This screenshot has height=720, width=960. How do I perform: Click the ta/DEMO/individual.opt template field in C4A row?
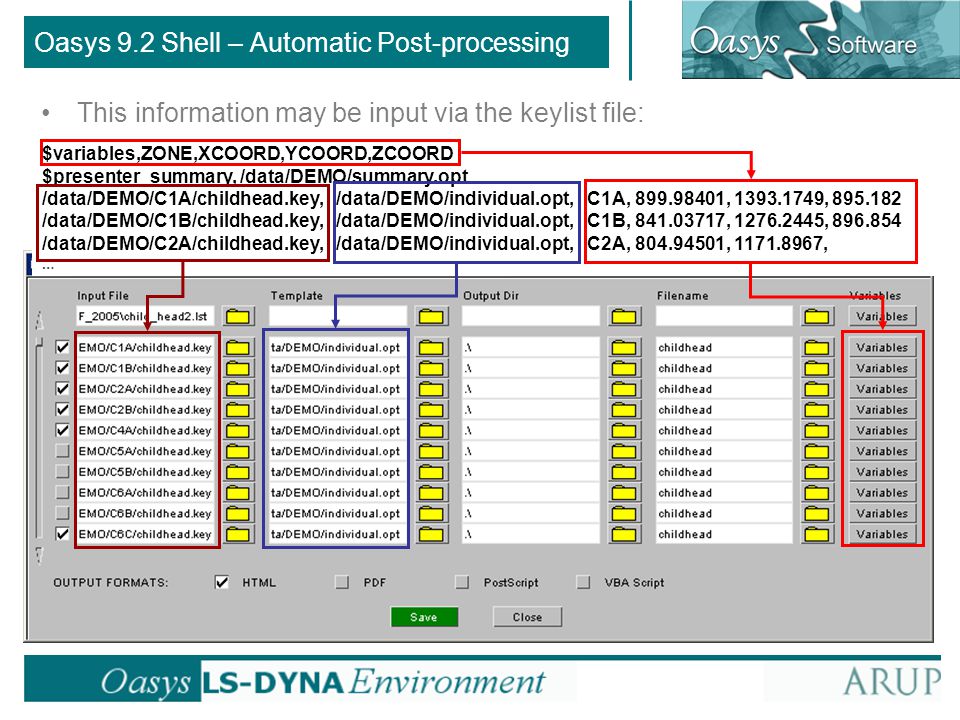click(337, 431)
